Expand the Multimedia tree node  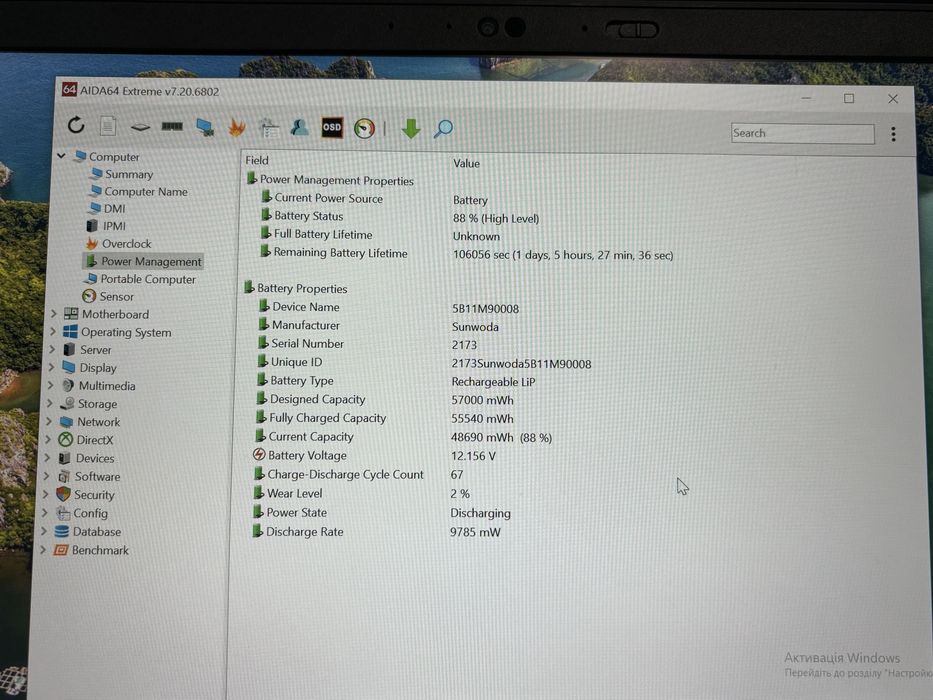click(x=50, y=385)
